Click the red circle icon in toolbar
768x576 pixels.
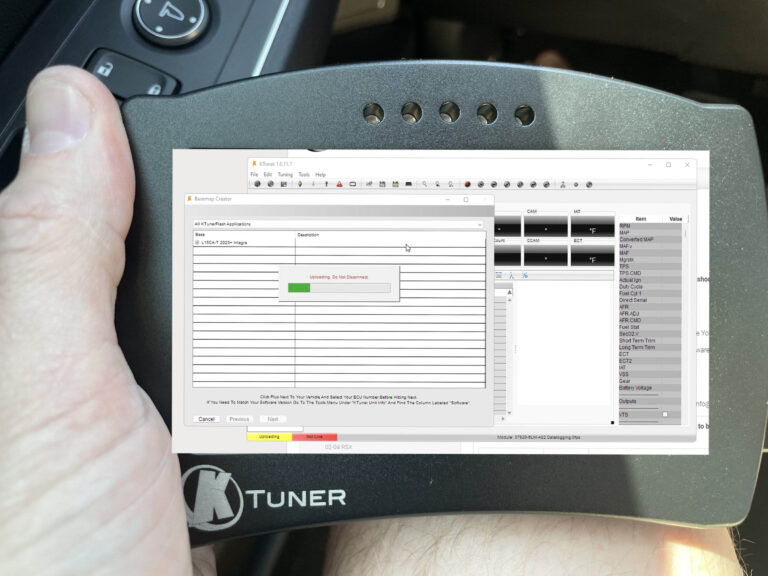pos(466,184)
